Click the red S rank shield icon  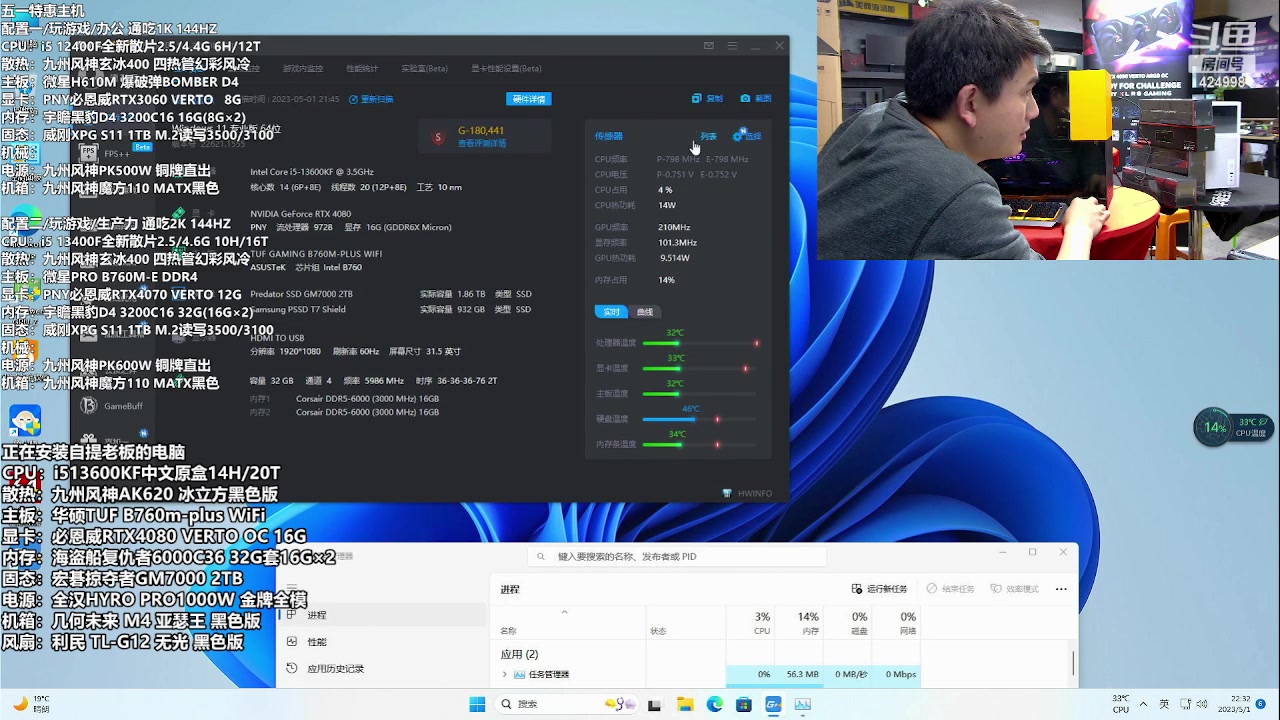click(x=438, y=137)
